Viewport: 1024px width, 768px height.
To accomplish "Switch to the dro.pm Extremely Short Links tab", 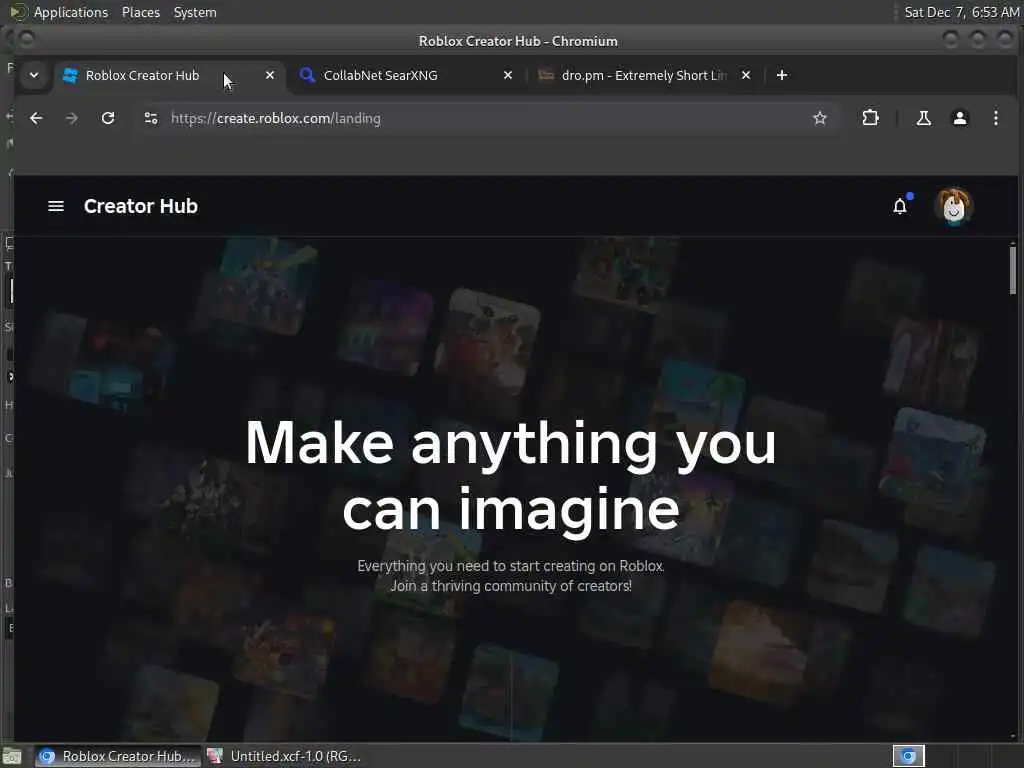I will 644,75.
